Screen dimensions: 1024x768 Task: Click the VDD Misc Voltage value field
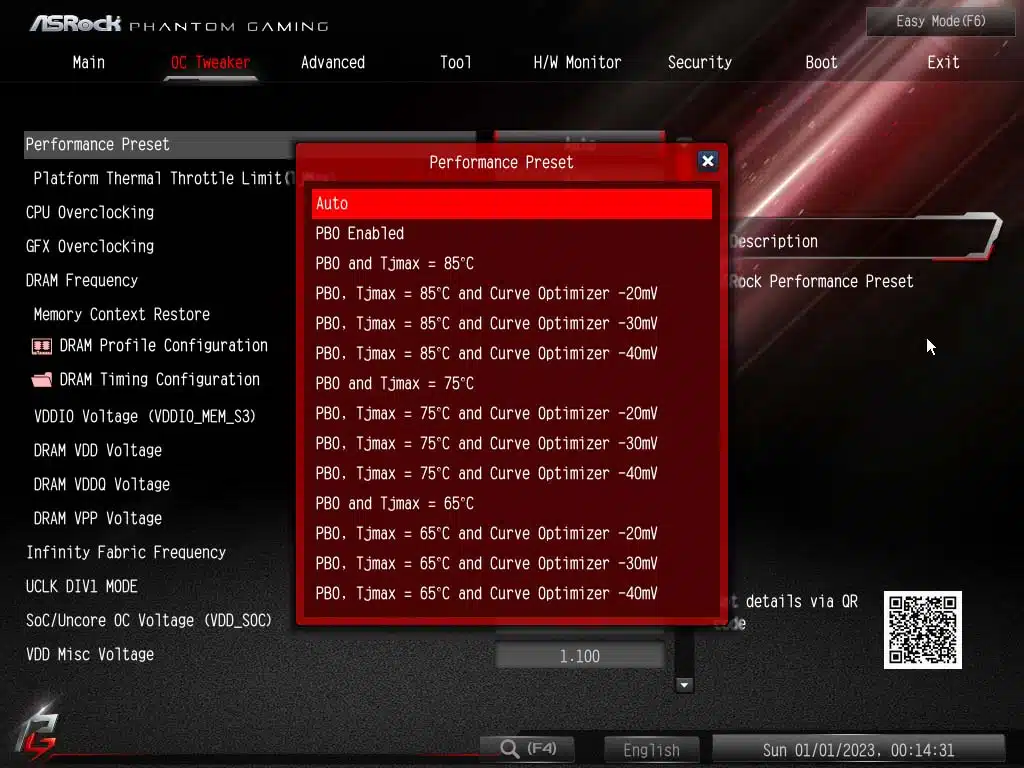click(x=580, y=656)
